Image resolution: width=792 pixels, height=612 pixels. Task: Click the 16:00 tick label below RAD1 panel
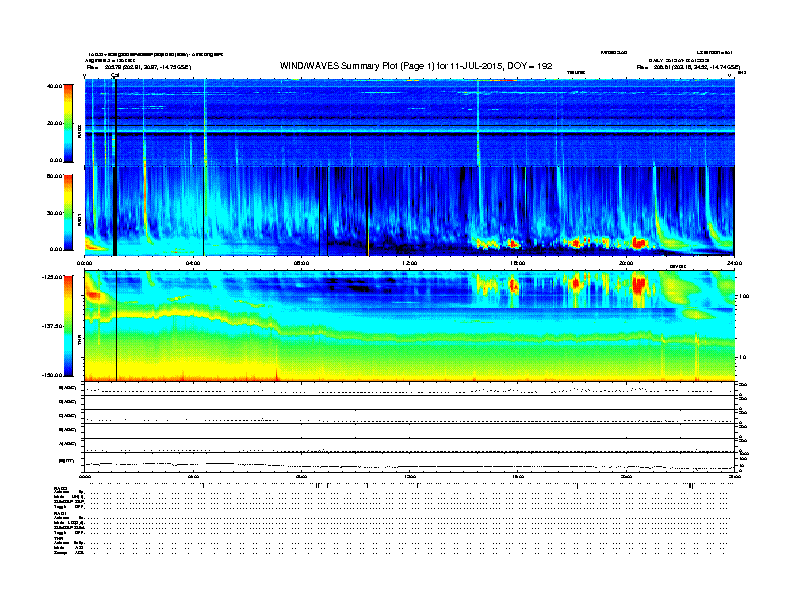pyautogui.click(x=518, y=263)
